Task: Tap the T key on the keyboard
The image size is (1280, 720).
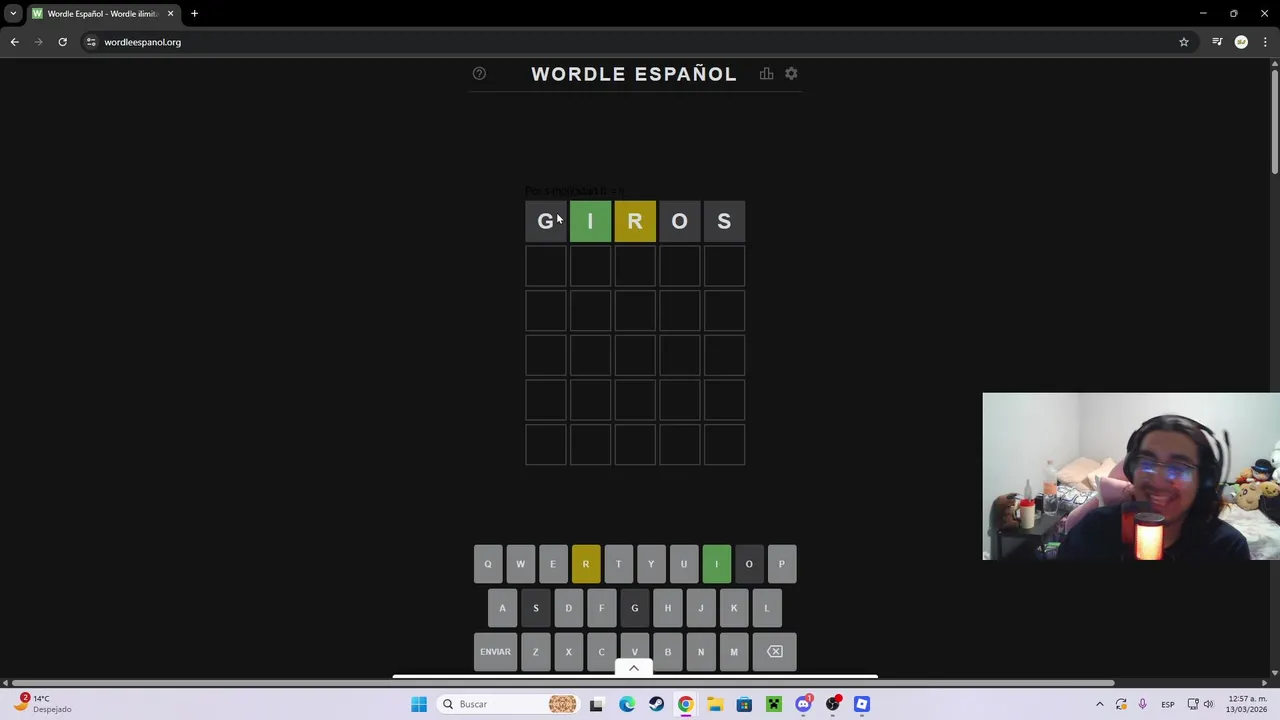Action: pyautogui.click(x=618, y=564)
